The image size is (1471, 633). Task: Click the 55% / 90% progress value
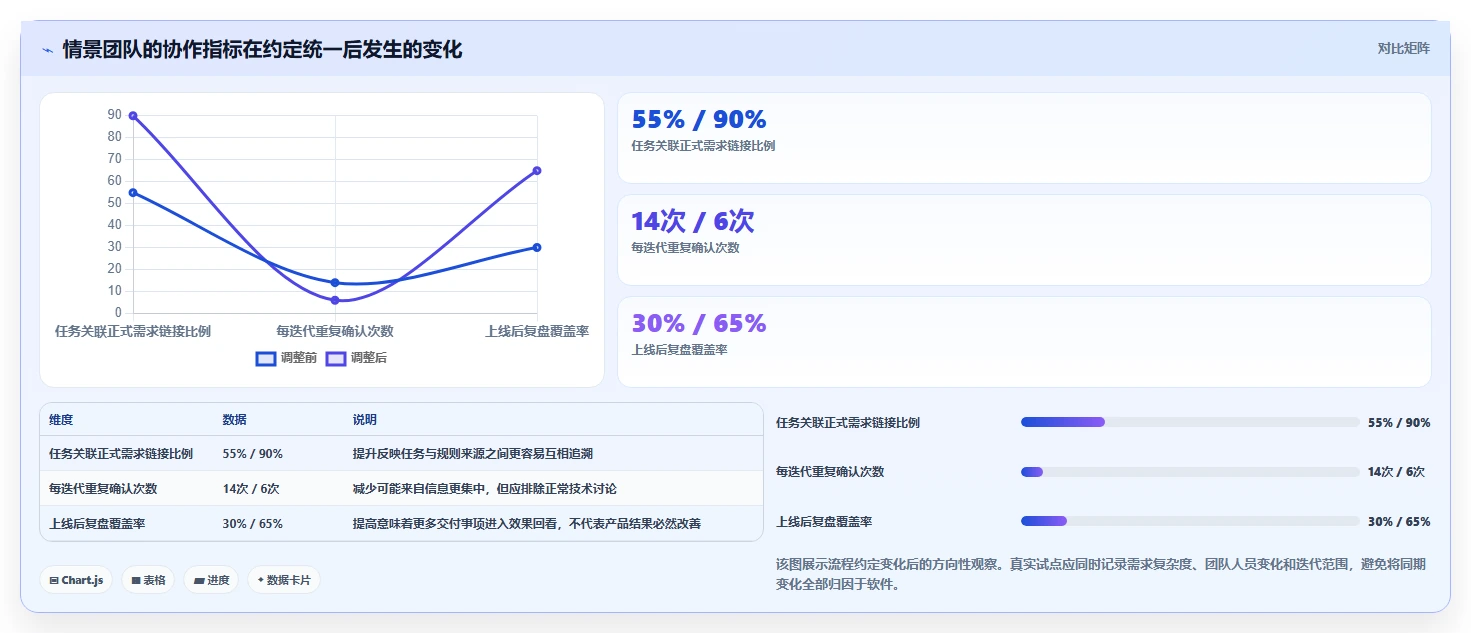click(1399, 423)
